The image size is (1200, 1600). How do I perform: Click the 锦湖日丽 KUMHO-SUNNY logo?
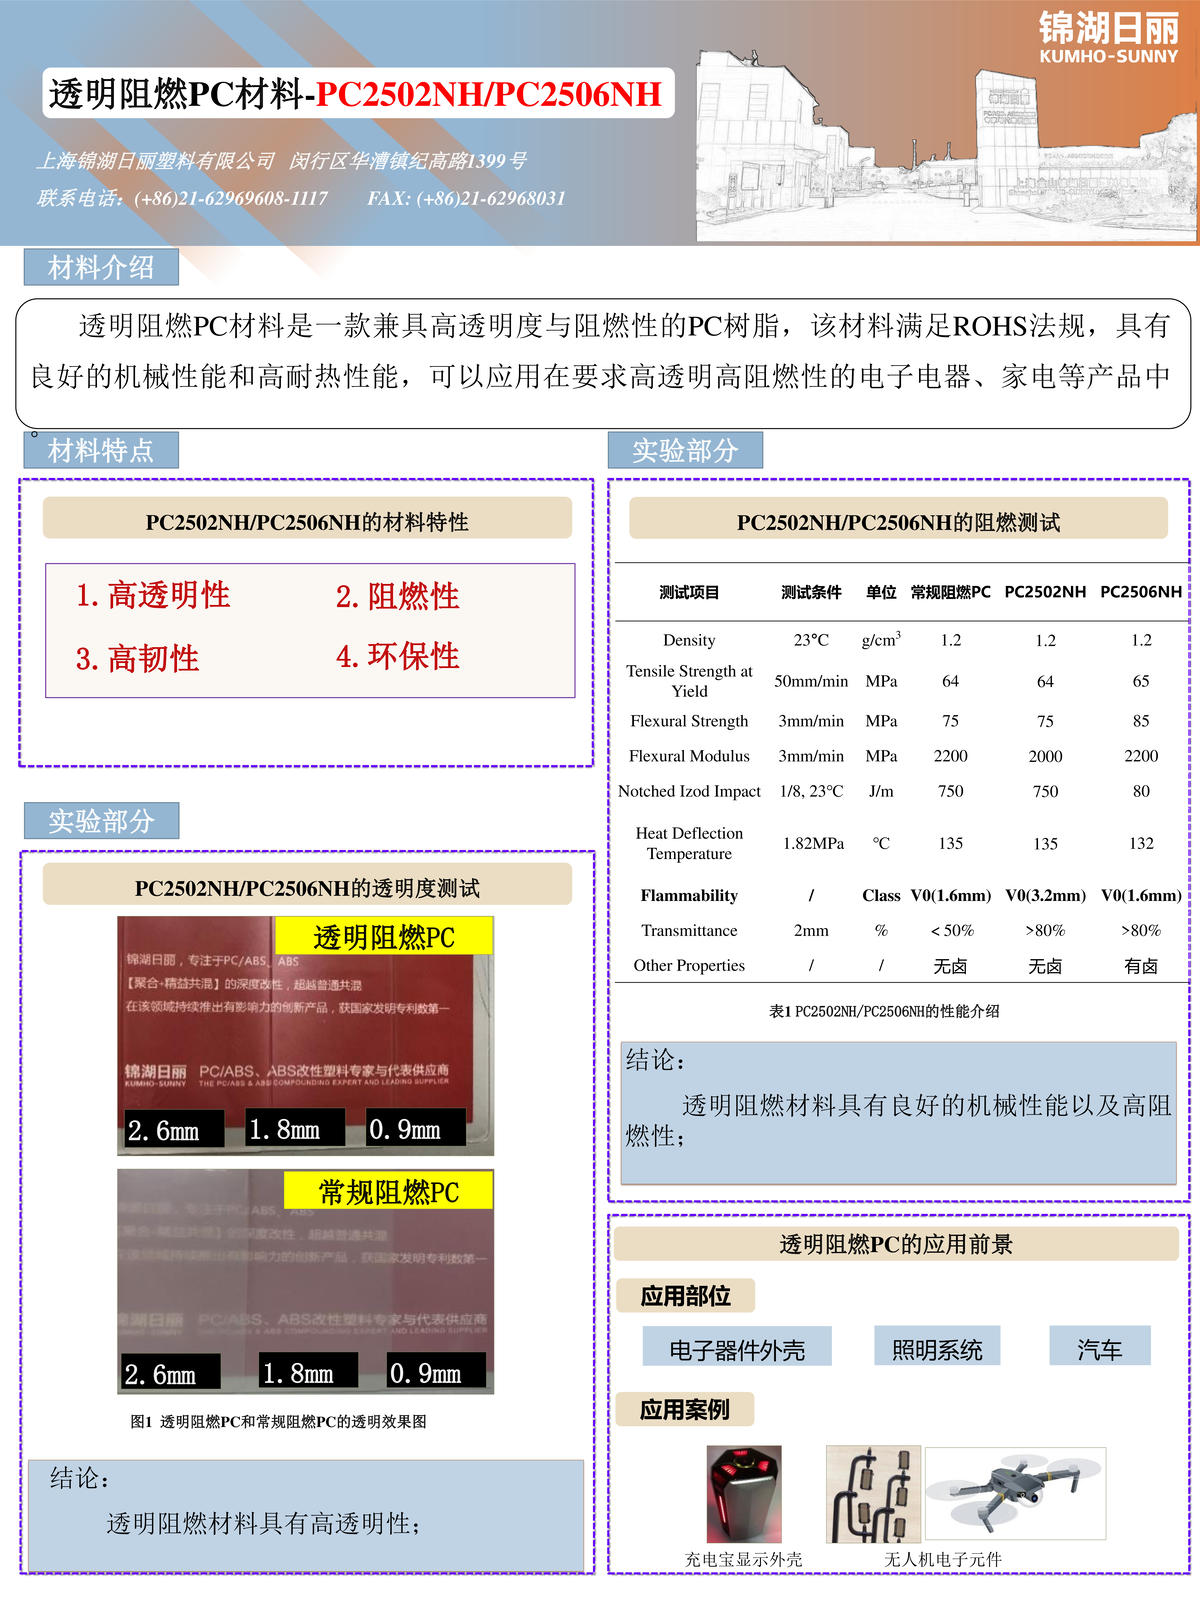(1108, 38)
